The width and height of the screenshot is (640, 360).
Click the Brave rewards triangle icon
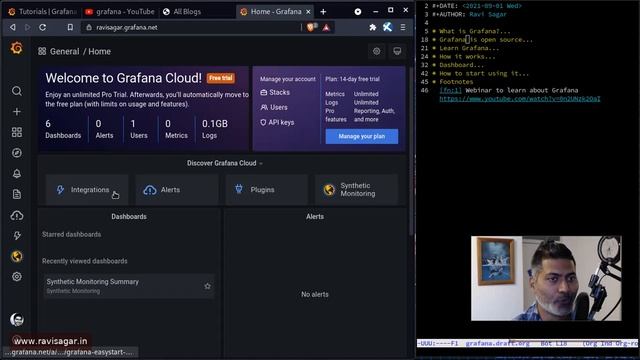tap(326, 27)
